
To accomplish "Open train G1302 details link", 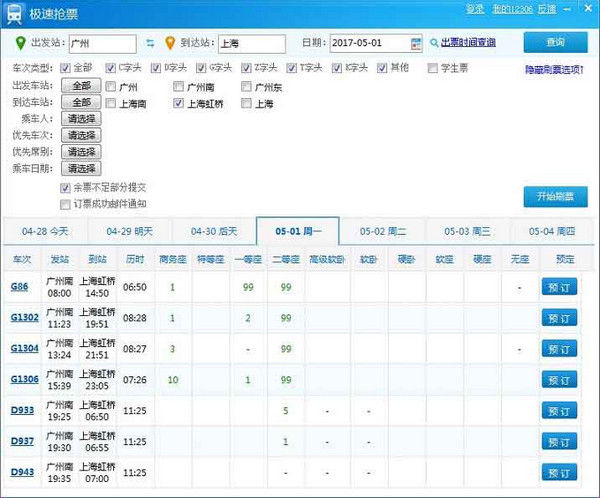I will 24,318.
